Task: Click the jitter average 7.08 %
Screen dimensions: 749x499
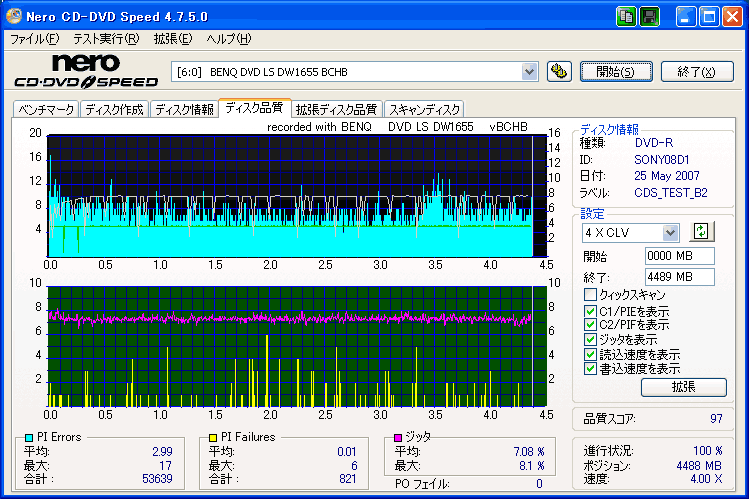Action: coord(529,451)
